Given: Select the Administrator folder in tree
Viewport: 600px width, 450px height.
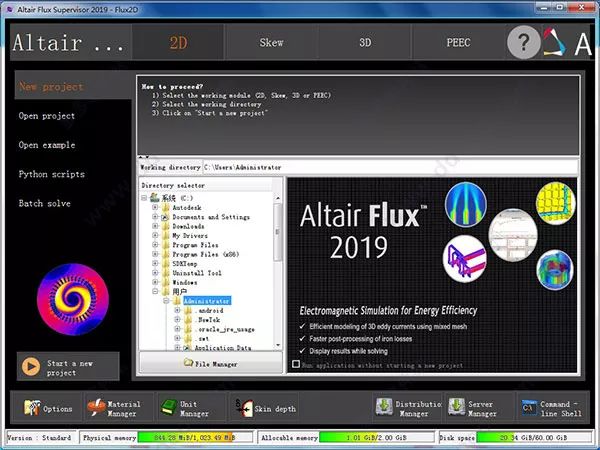Looking at the screenshot, I should tap(206, 301).
